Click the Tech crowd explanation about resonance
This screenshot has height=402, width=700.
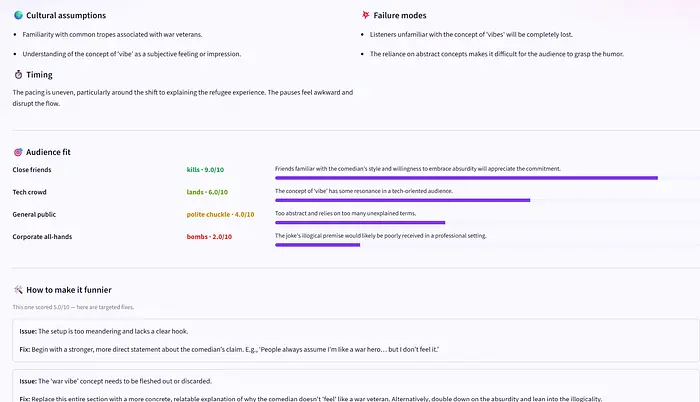364,191
